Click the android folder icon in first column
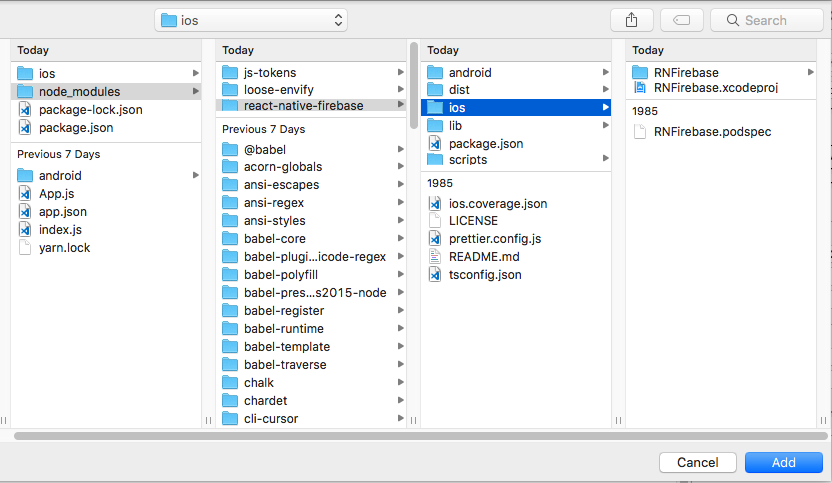Viewport: 832px width, 483px height. [25, 175]
